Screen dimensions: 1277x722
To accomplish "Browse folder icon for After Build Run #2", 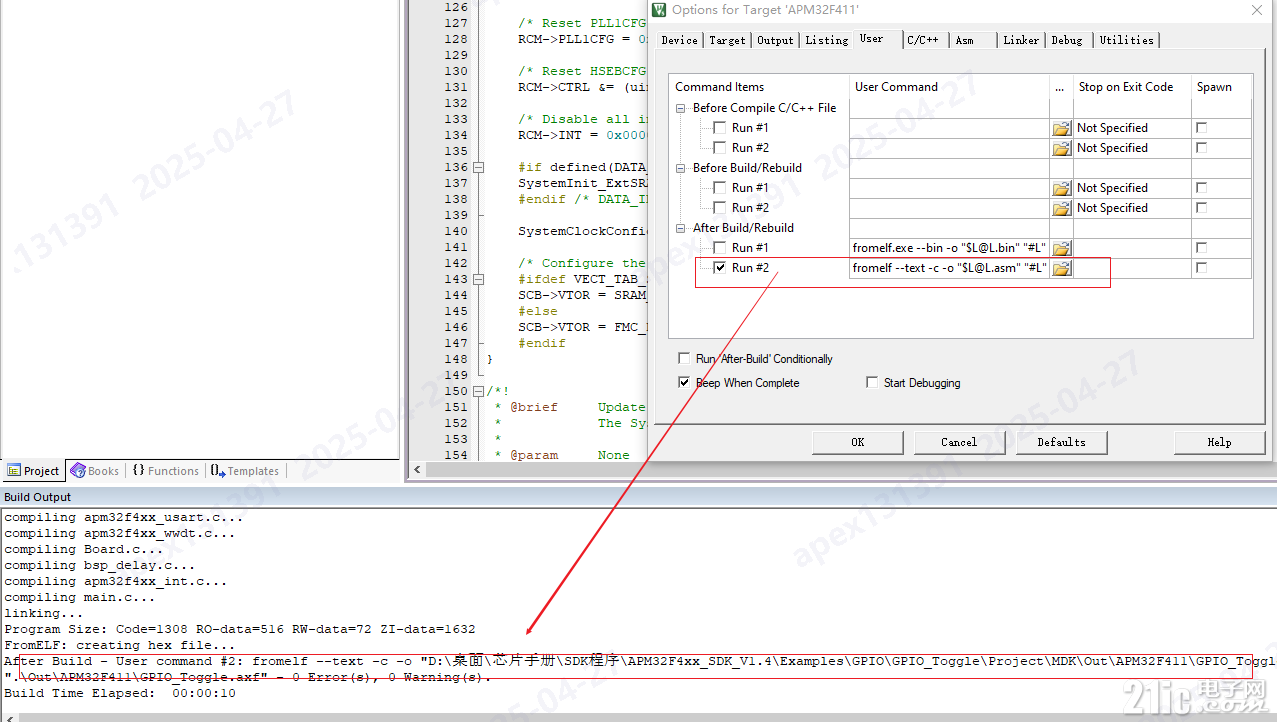I will [x=1061, y=268].
